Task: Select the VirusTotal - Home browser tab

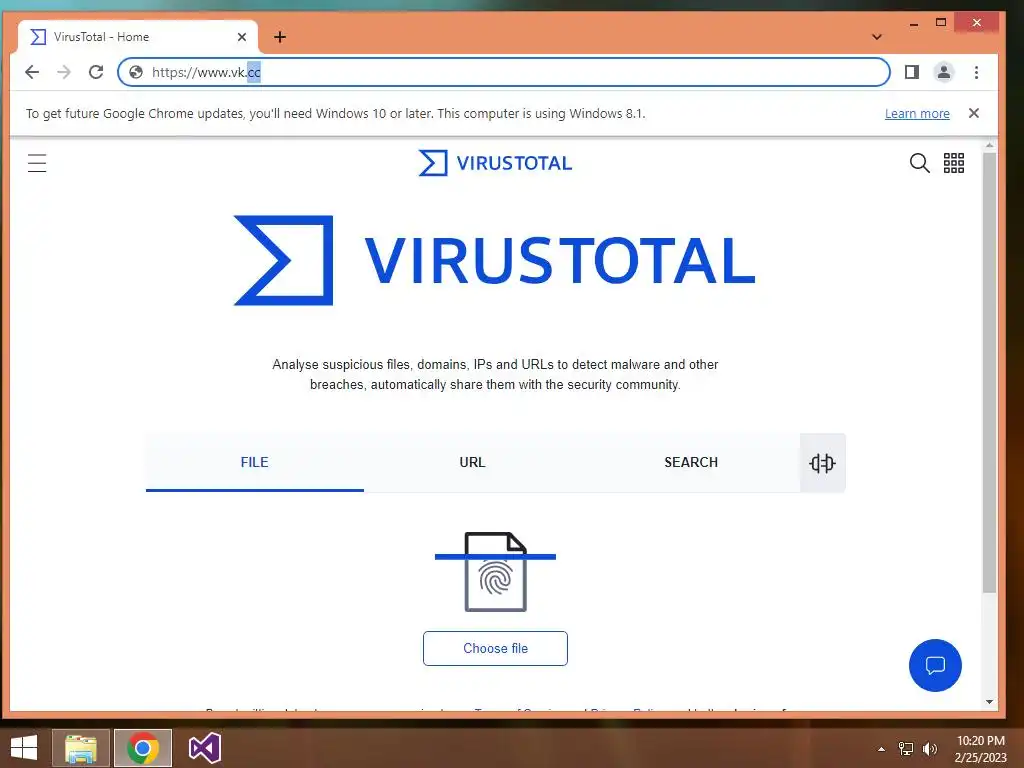Action: click(x=137, y=37)
